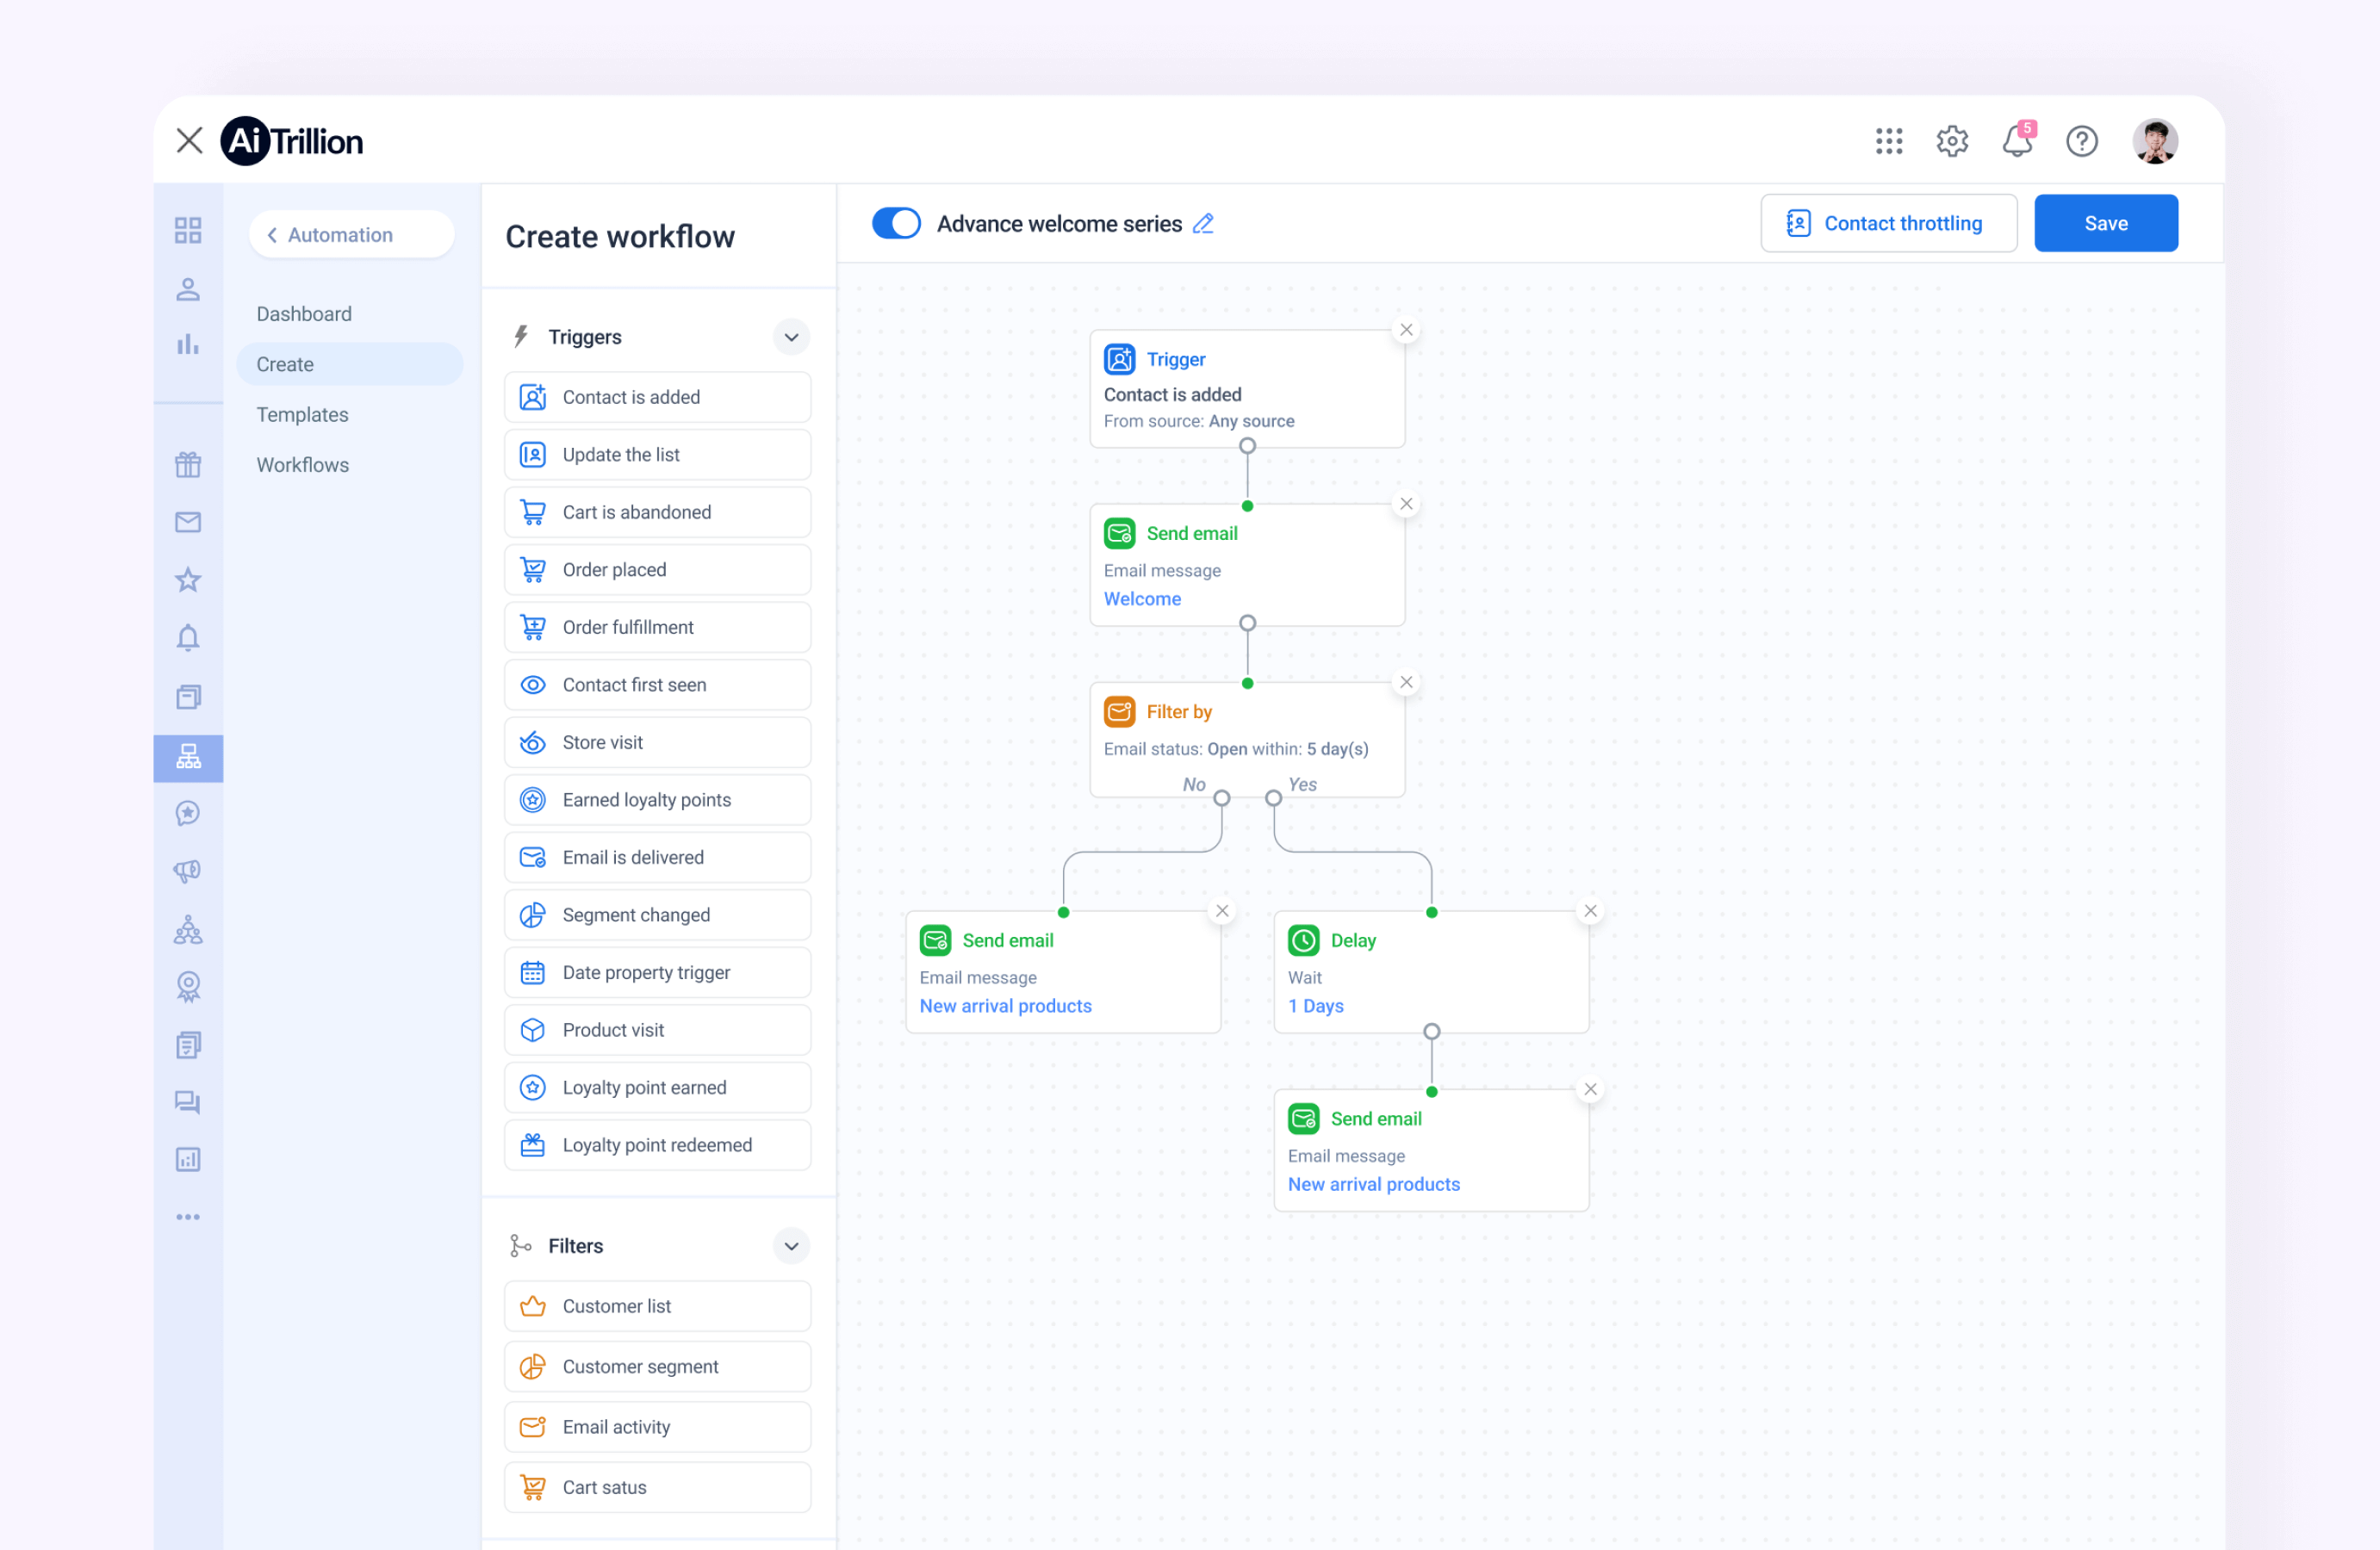Open the dashboard grid icon in the sidebar
The height and width of the screenshot is (1550, 2380).
coord(188,230)
